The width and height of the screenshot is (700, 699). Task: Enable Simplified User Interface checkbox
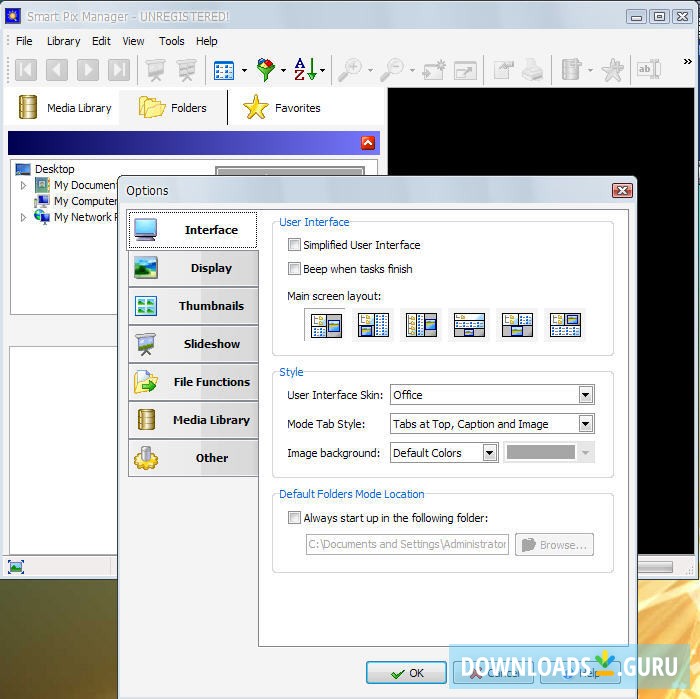tap(294, 245)
